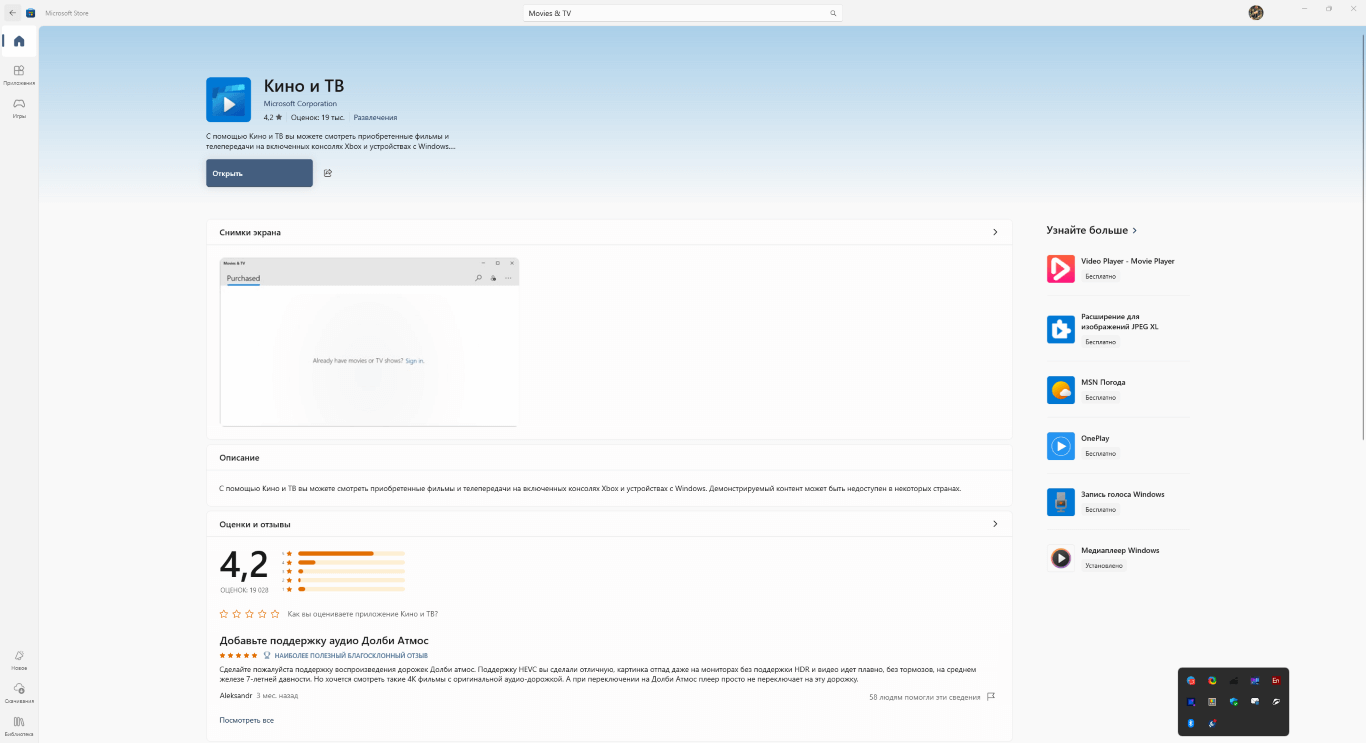
Task: Expand the Снимки экрана section chevron
Action: pos(994,232)
